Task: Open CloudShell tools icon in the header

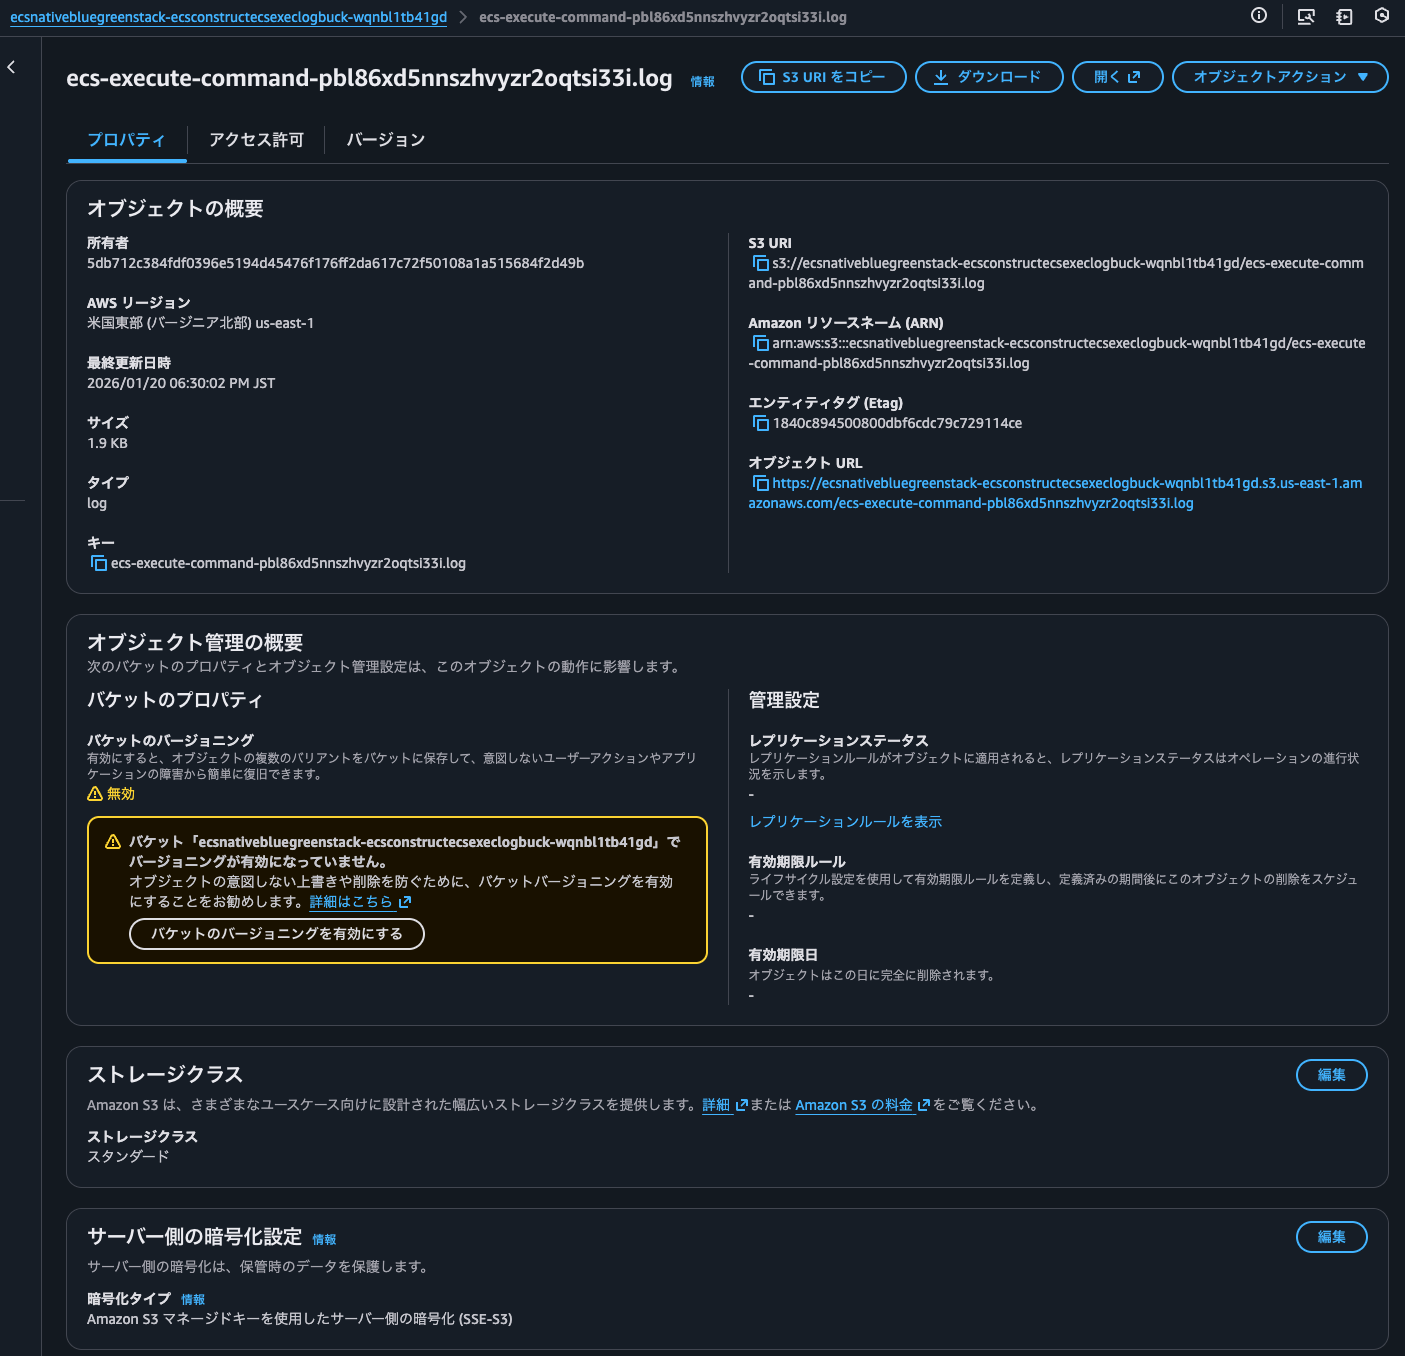Action: (1305, 16)
